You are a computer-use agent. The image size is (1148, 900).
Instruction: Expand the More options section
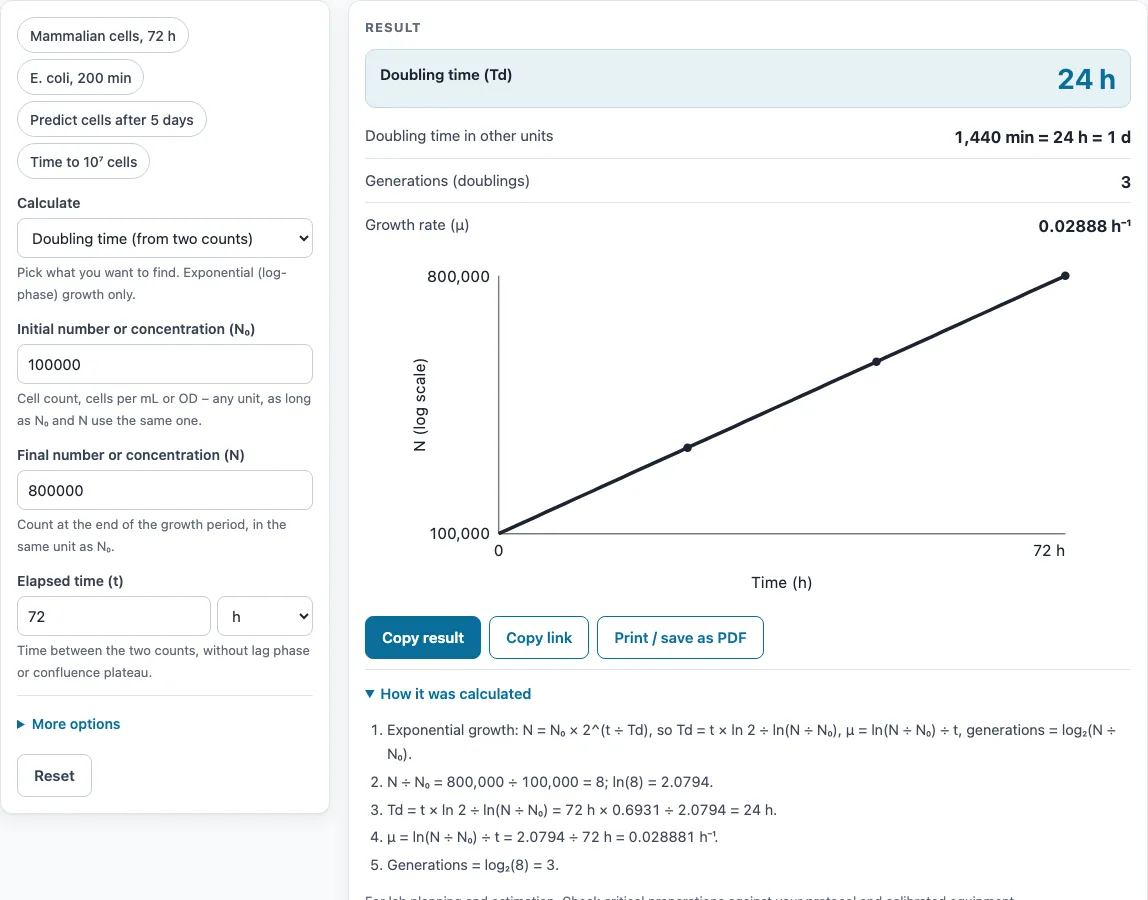tap(69, 724)
